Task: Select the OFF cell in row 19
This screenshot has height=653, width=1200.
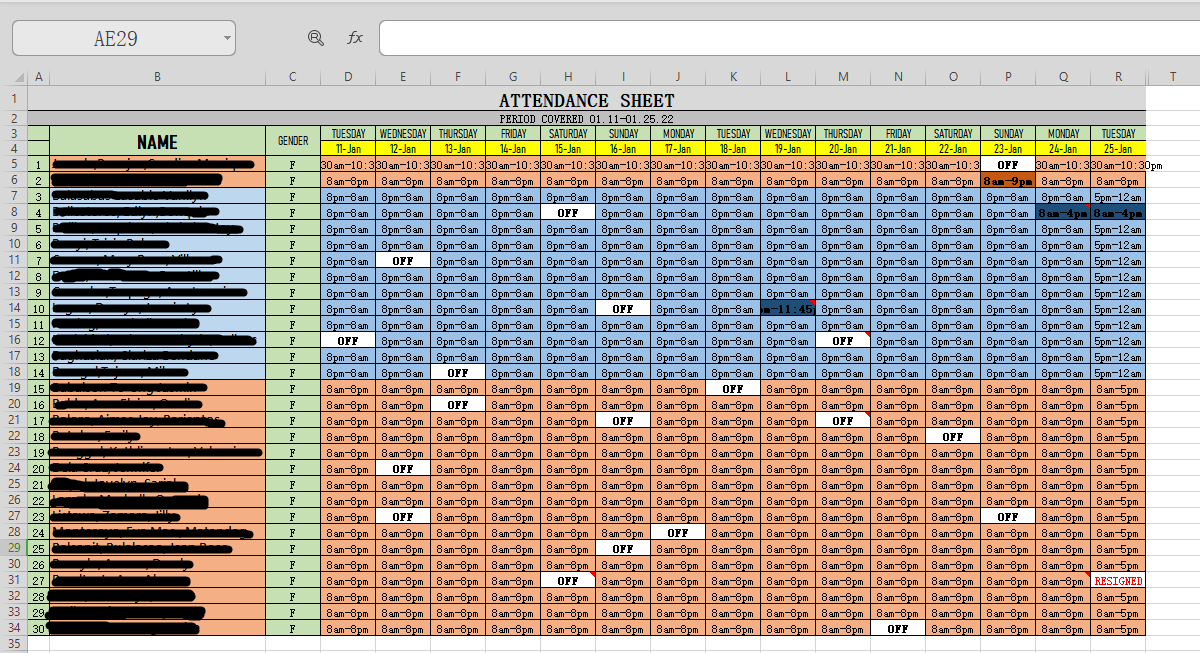Action: [x=733, y=389]
